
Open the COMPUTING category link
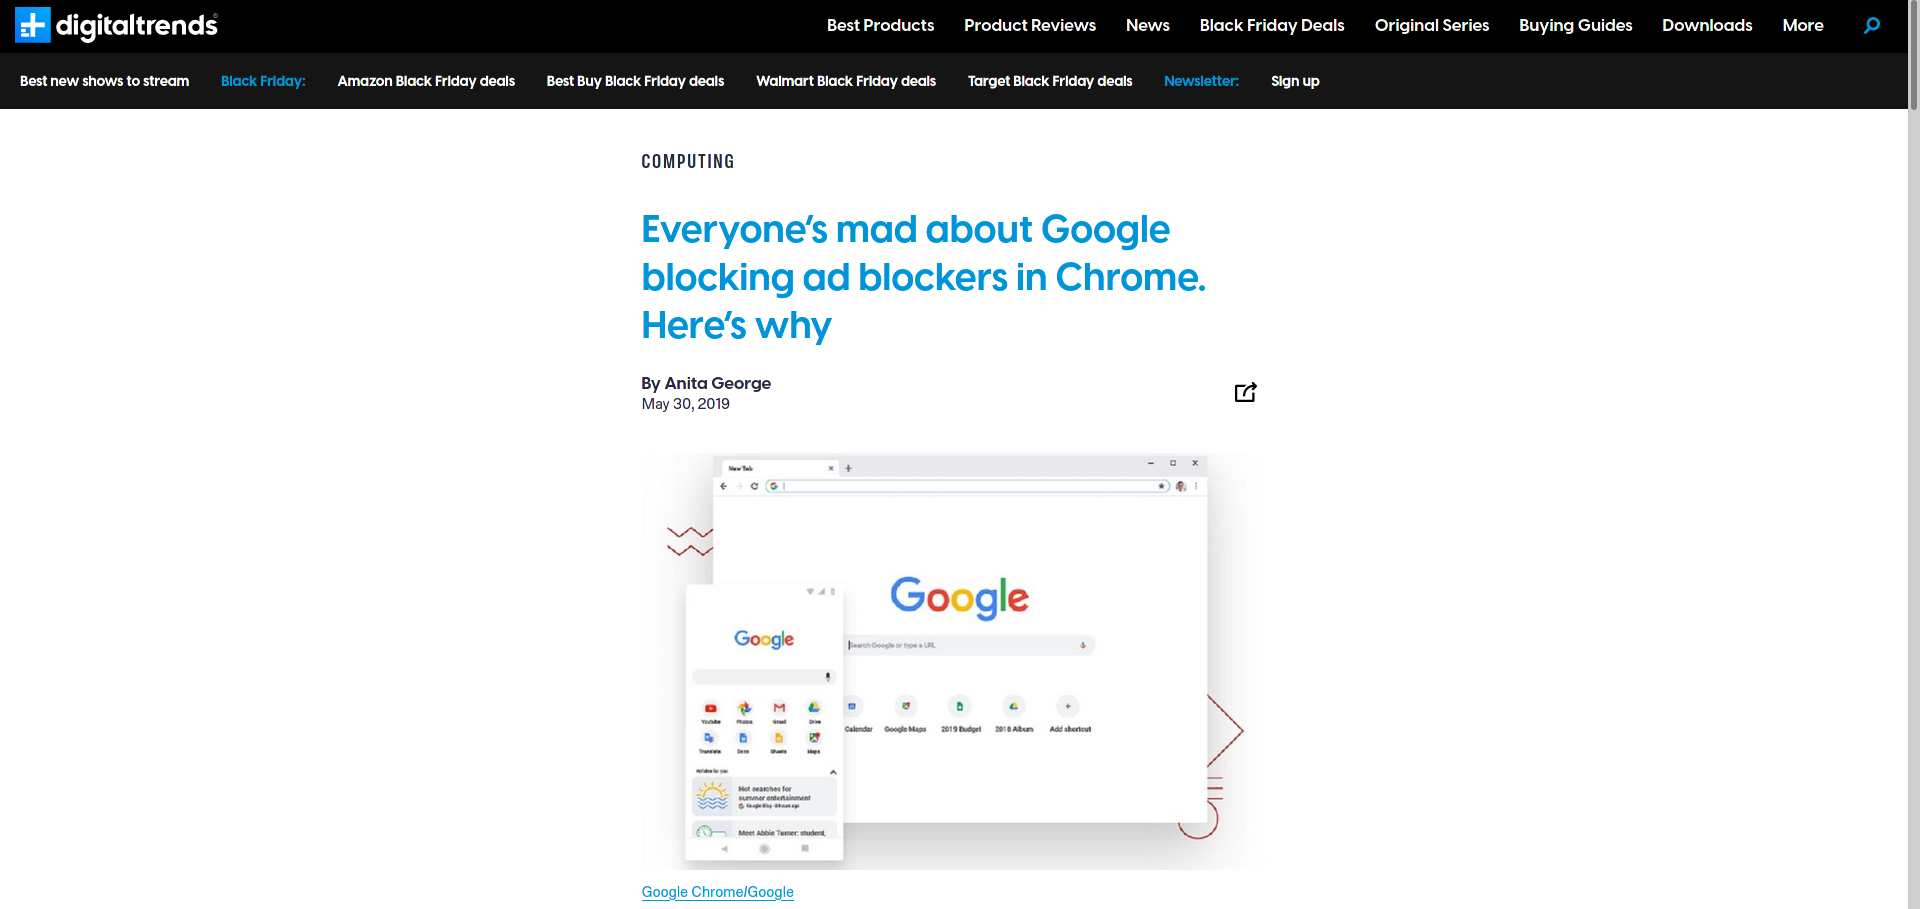coord(688,161)
